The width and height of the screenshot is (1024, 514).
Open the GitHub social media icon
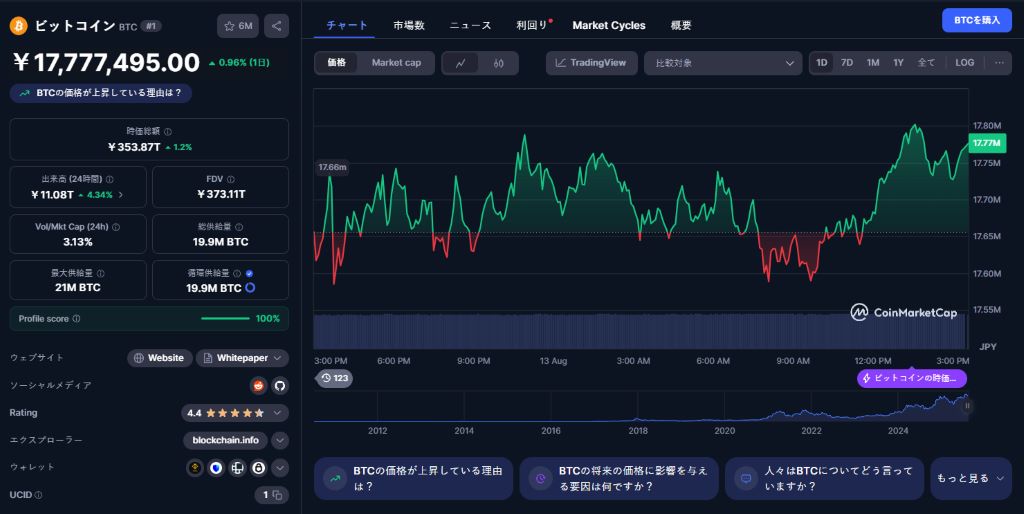coord(280,385)
